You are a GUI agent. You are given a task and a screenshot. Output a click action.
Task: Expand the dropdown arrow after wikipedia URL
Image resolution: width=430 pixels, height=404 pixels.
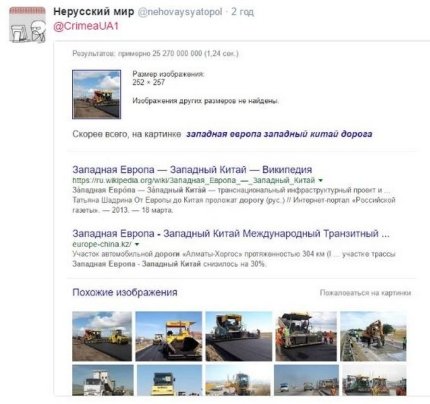320,180
